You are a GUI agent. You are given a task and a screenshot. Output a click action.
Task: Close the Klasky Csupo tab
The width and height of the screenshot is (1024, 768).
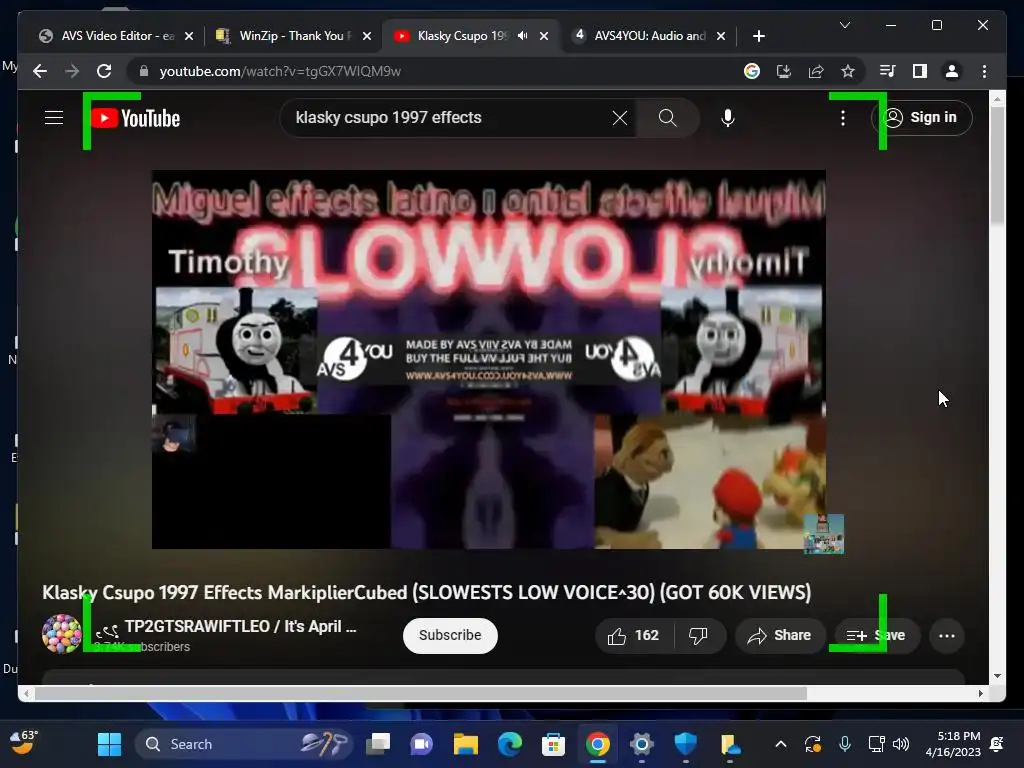[x=544, y=36]
